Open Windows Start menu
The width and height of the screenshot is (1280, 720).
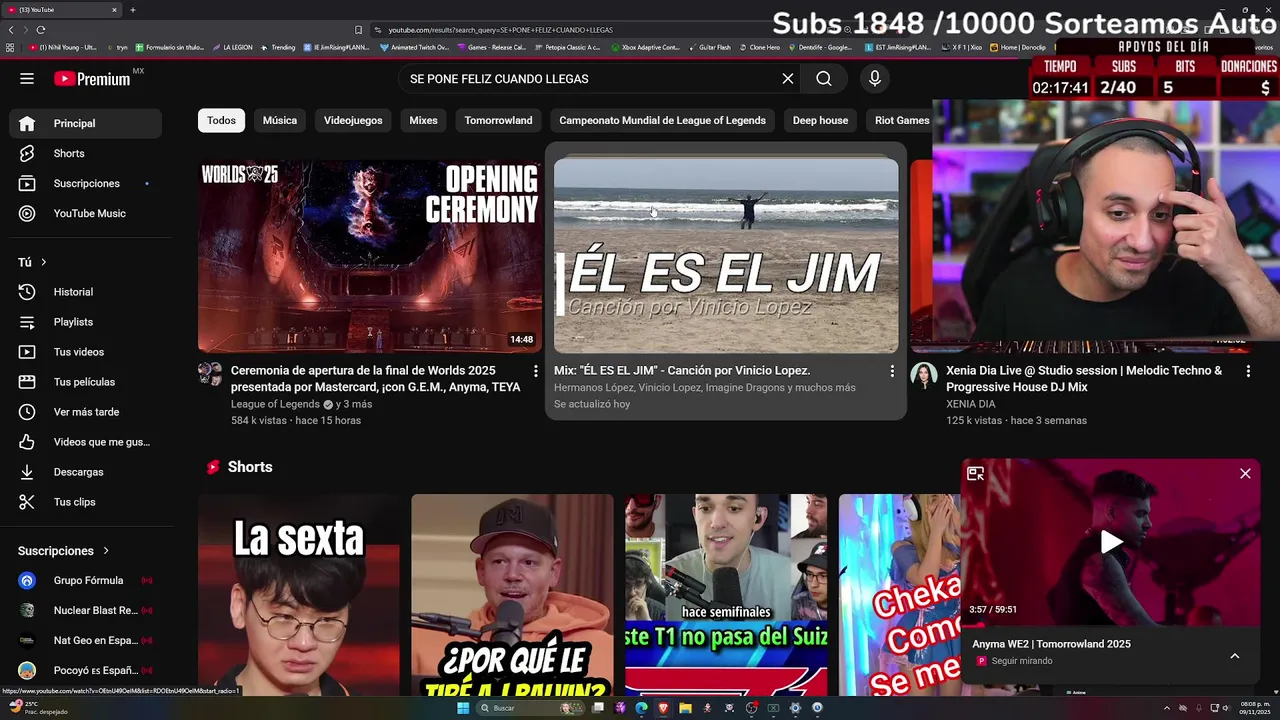463,708
